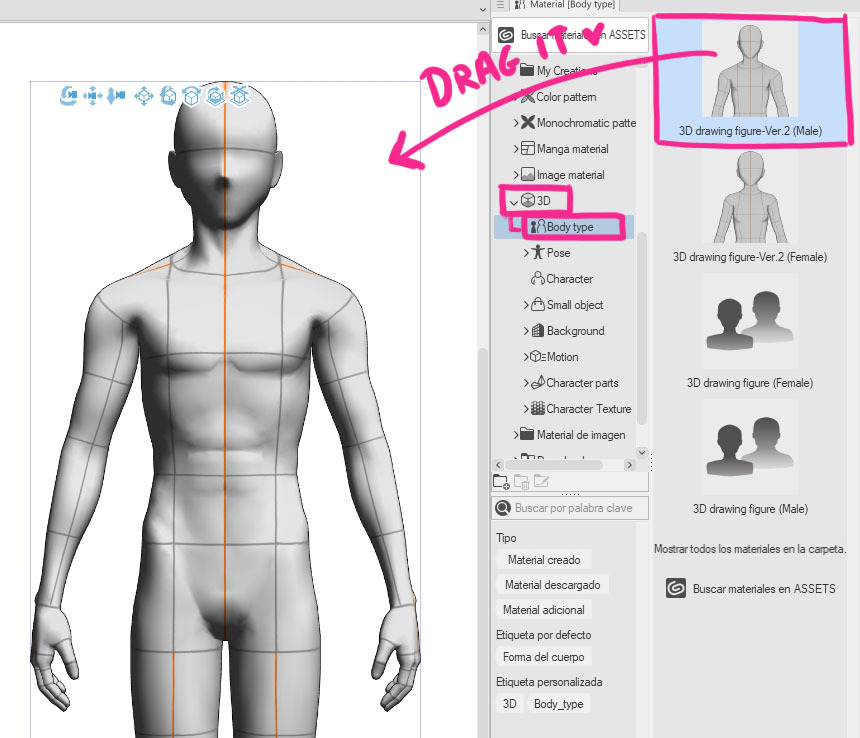Image resolution: width=860 pixels, height=738 pixels.
Task: Click the canvas vertical scrollbar up arrow
Action: [x=483, y=29]
